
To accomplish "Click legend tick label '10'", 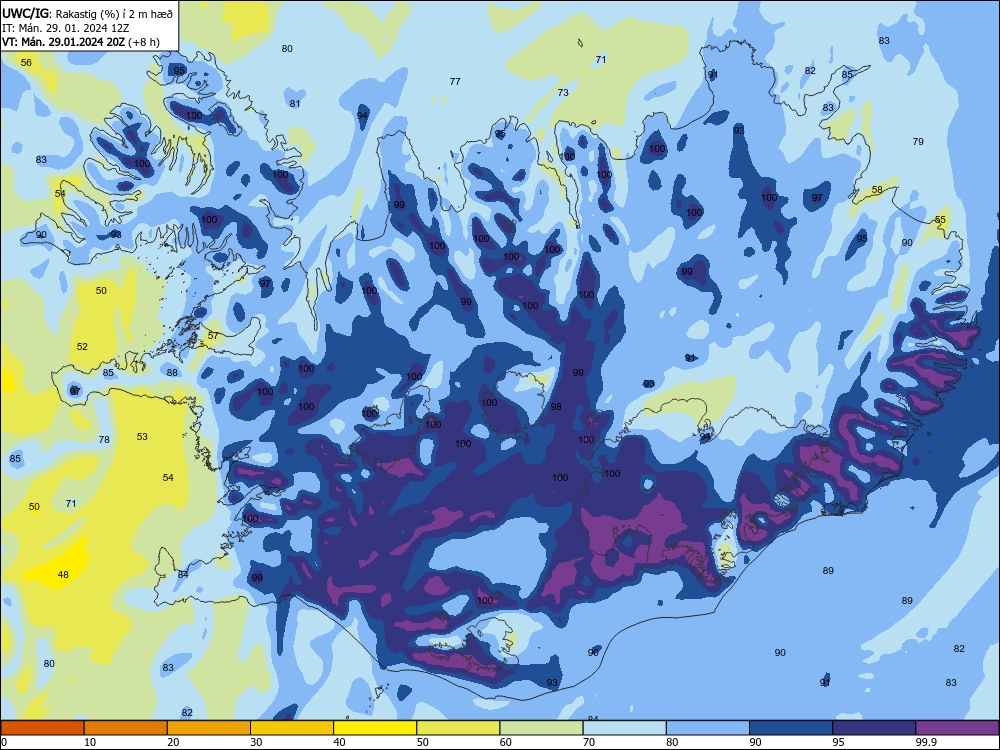I will [90, 742].
